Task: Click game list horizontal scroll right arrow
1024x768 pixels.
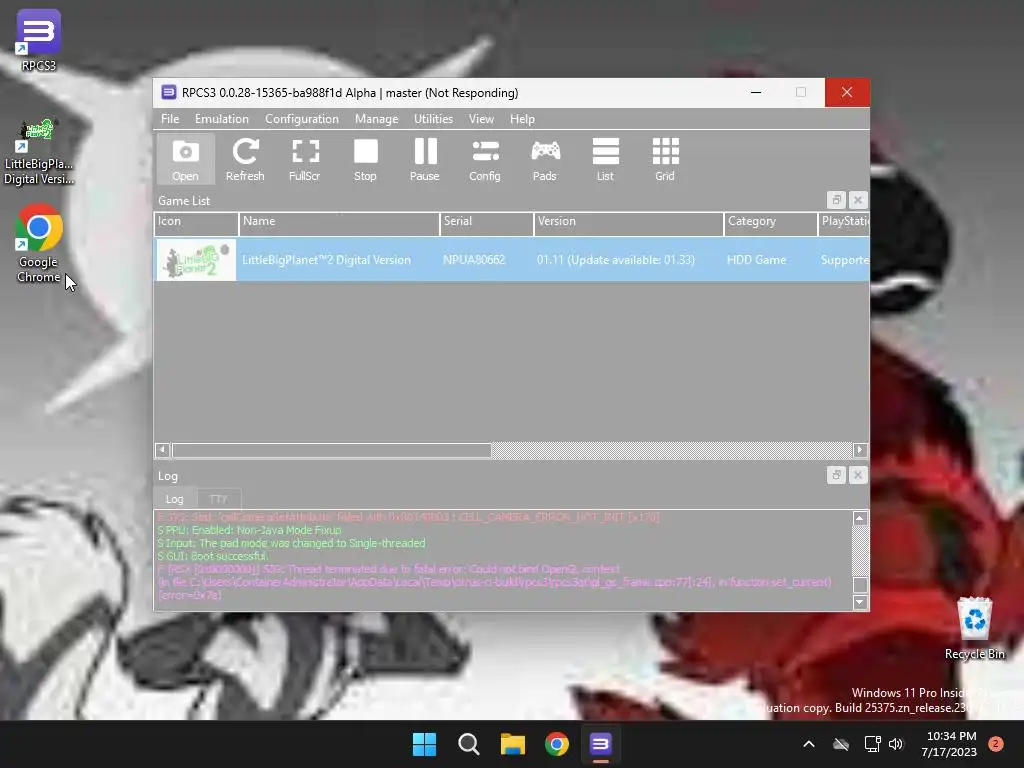Action: [x=860, y=450]
